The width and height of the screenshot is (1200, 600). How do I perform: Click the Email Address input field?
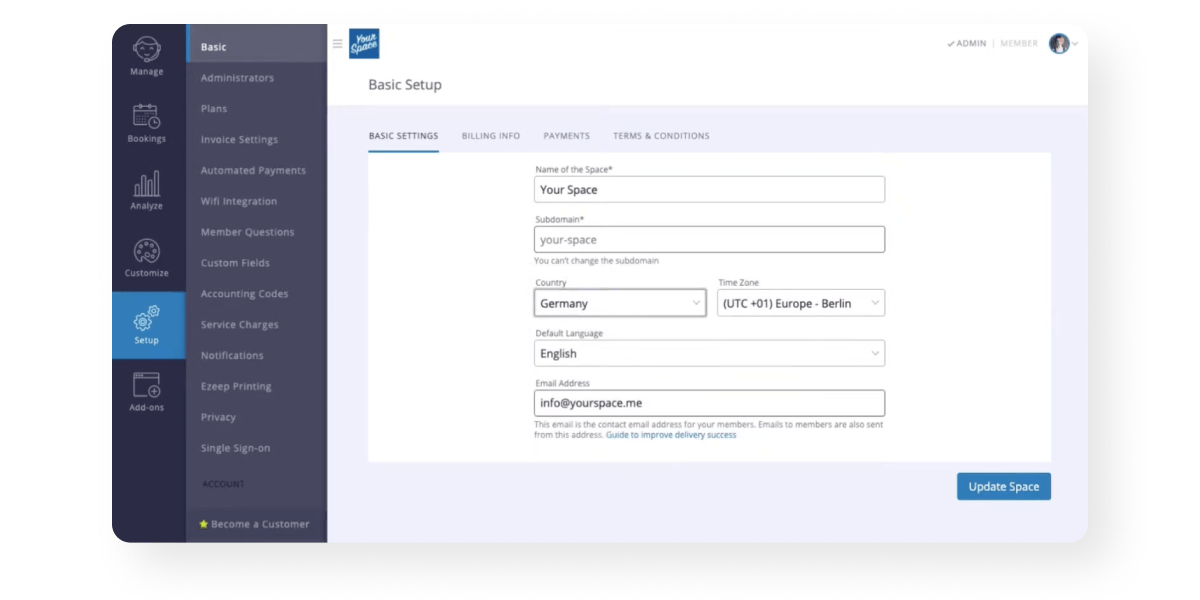(x=709, y=403)
